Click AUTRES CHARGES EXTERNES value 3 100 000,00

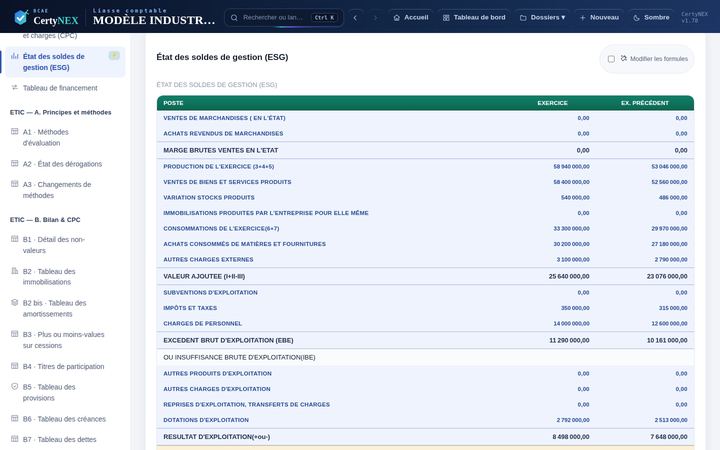573,259
